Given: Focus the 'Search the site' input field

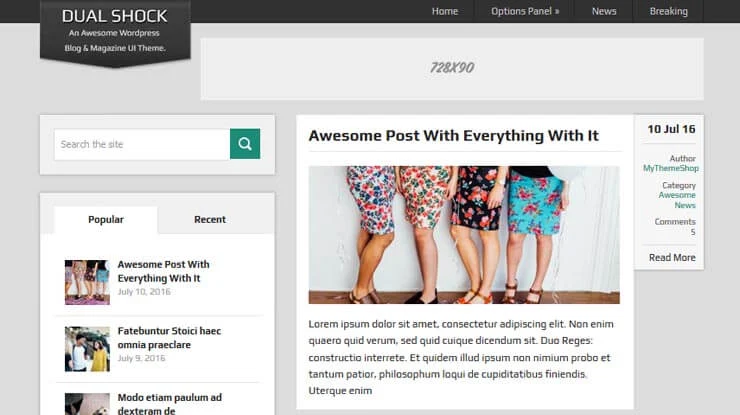Looking at the screenshot, I should coord(142,144).
